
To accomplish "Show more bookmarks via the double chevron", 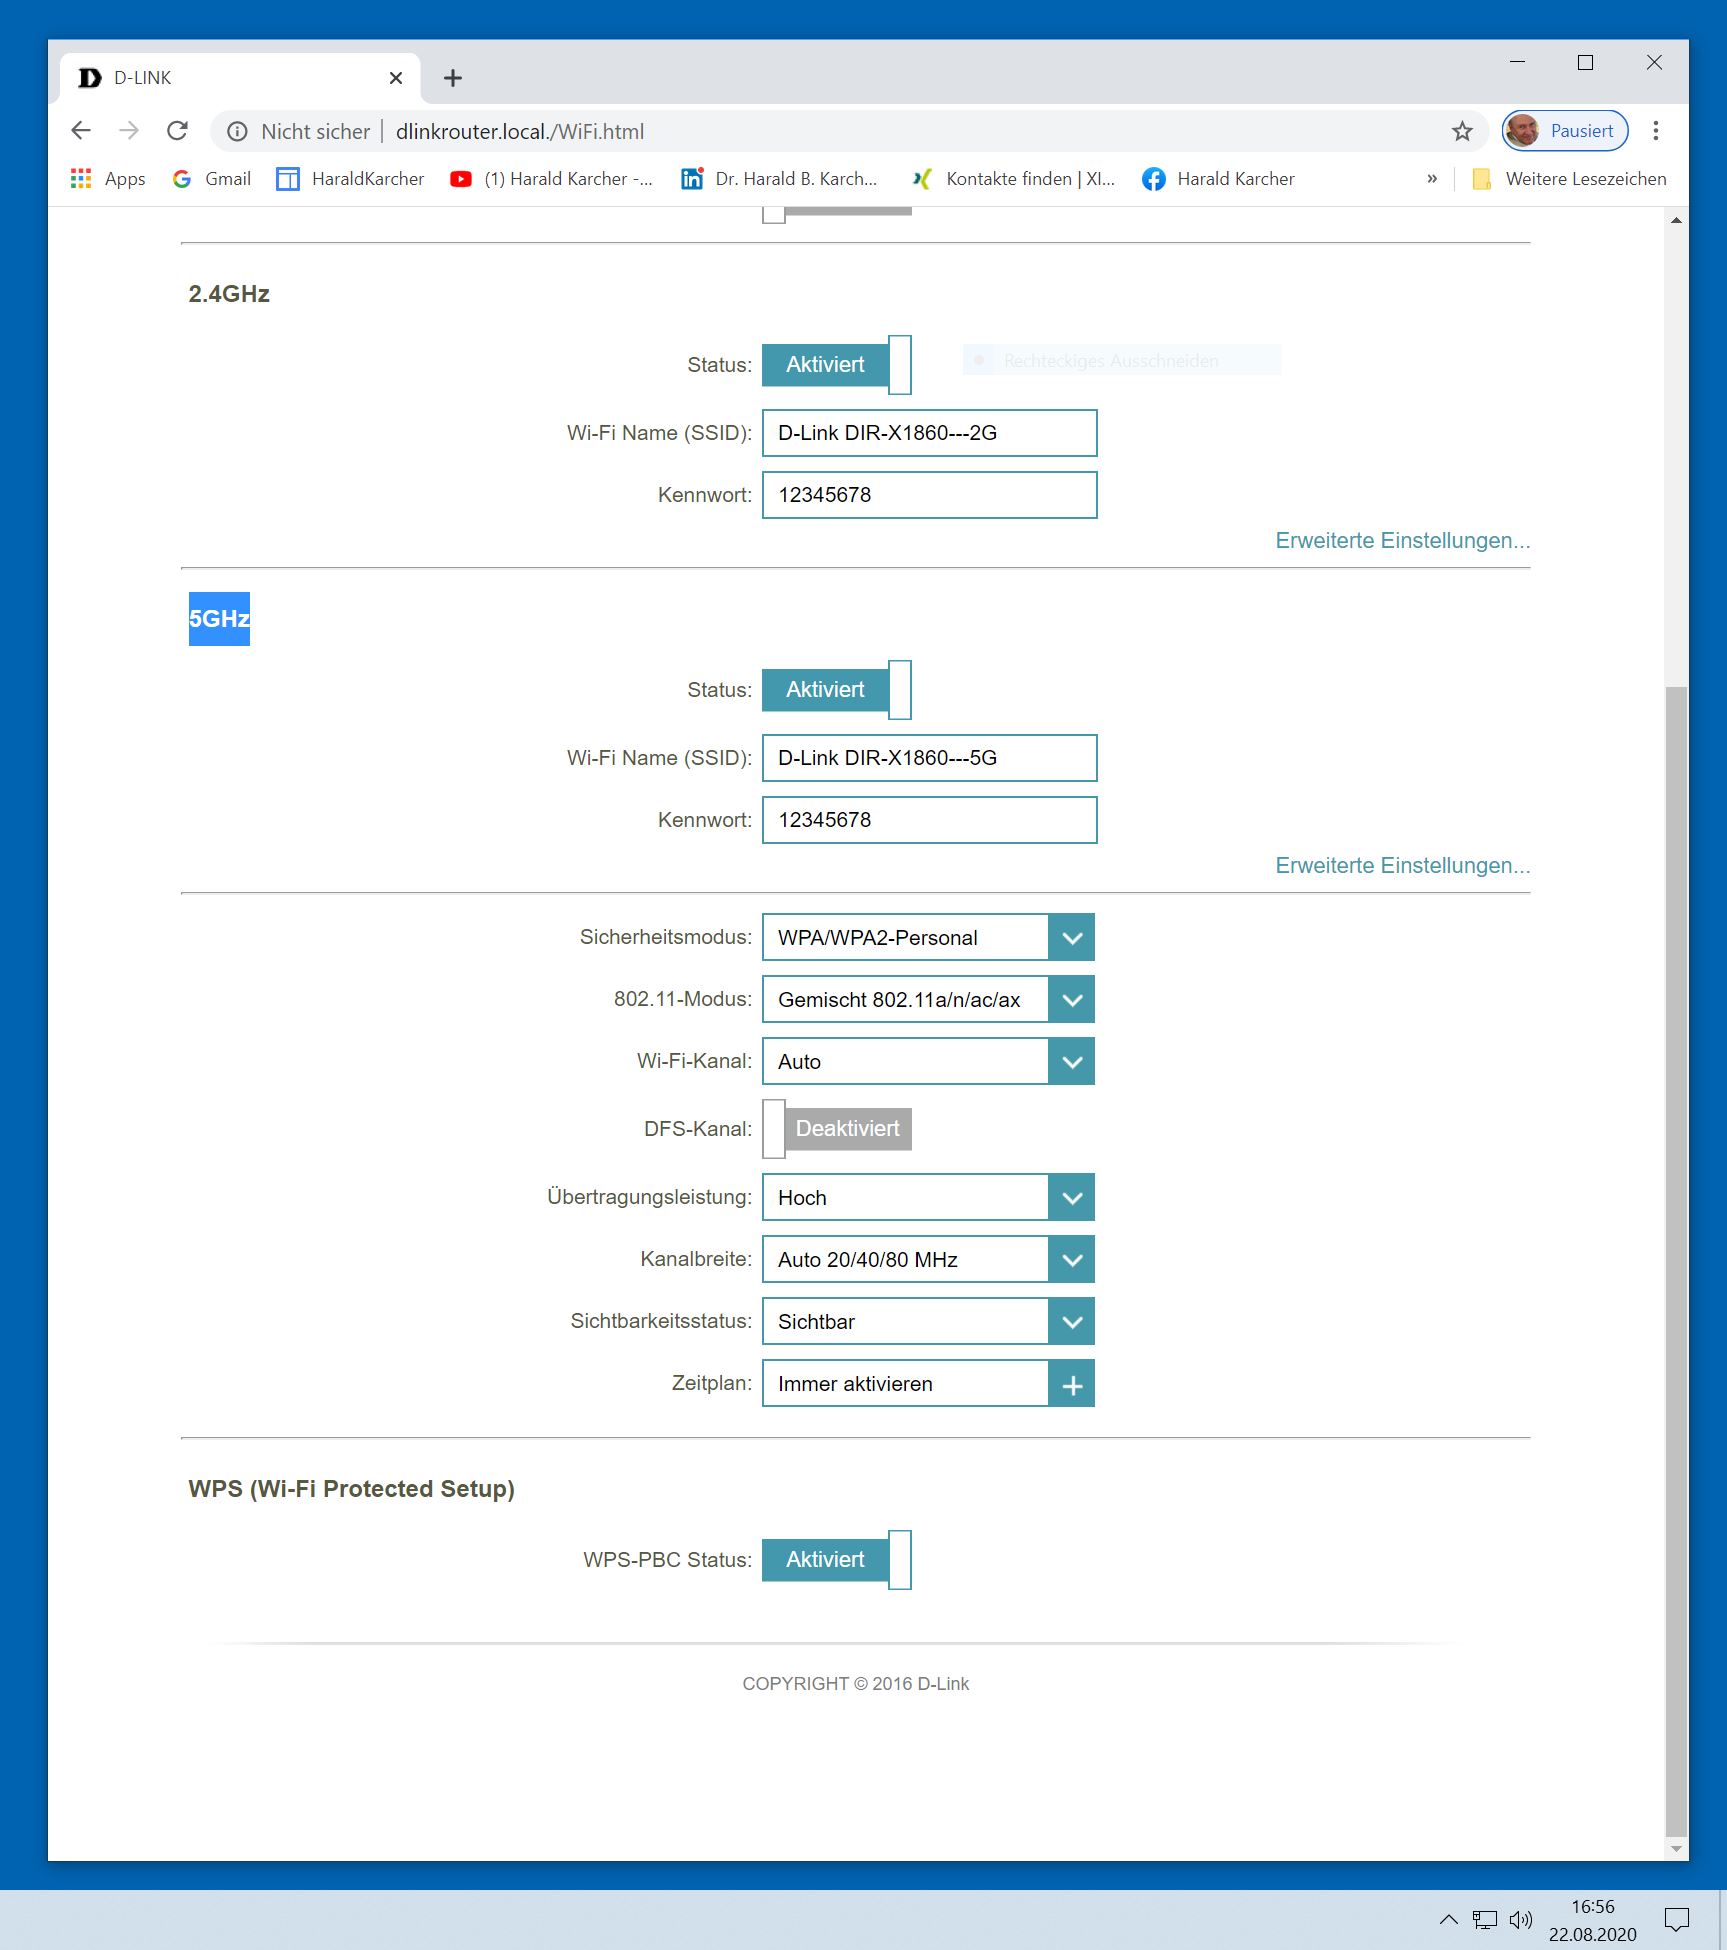I will pyautogui.click(x=1432, y=179).
